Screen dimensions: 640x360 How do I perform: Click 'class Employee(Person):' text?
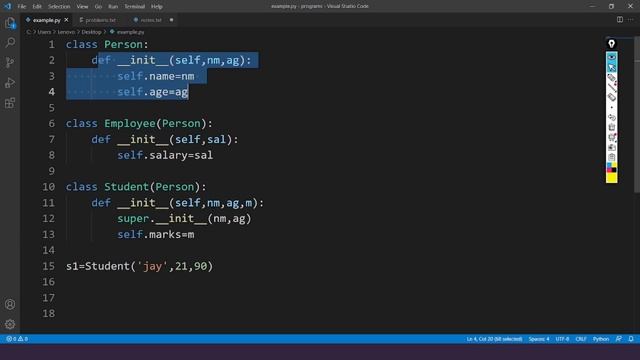(139, 123)
